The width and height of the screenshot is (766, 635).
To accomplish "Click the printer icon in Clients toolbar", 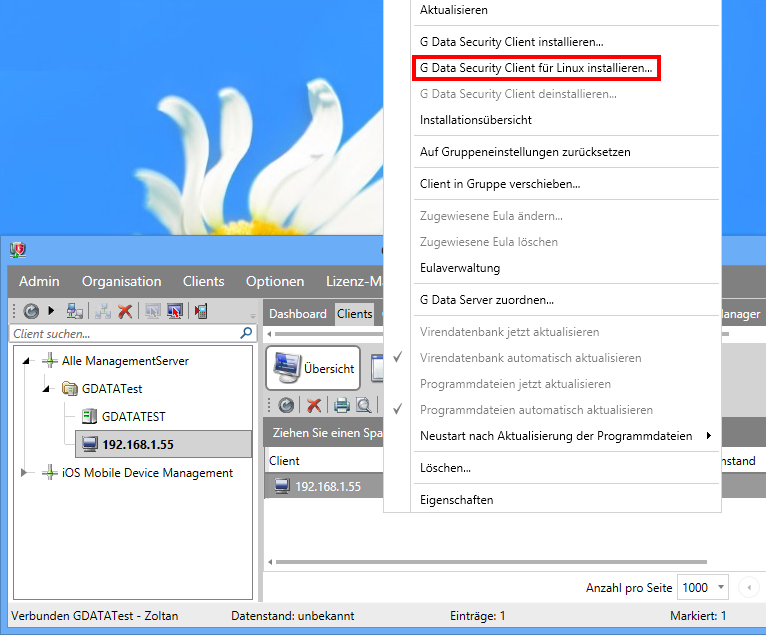I will pos(341,405).
